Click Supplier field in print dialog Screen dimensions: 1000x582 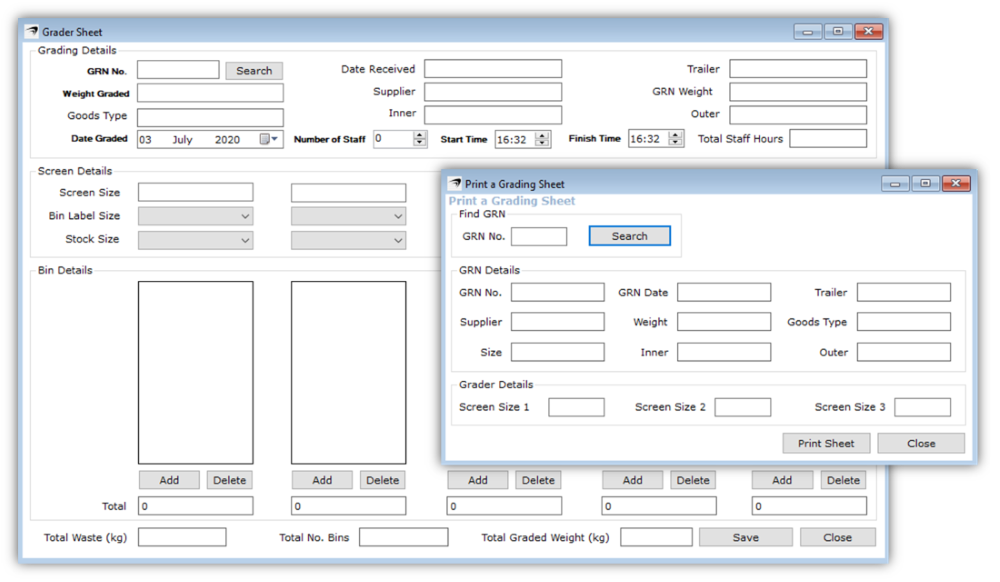tap(557, 322)
